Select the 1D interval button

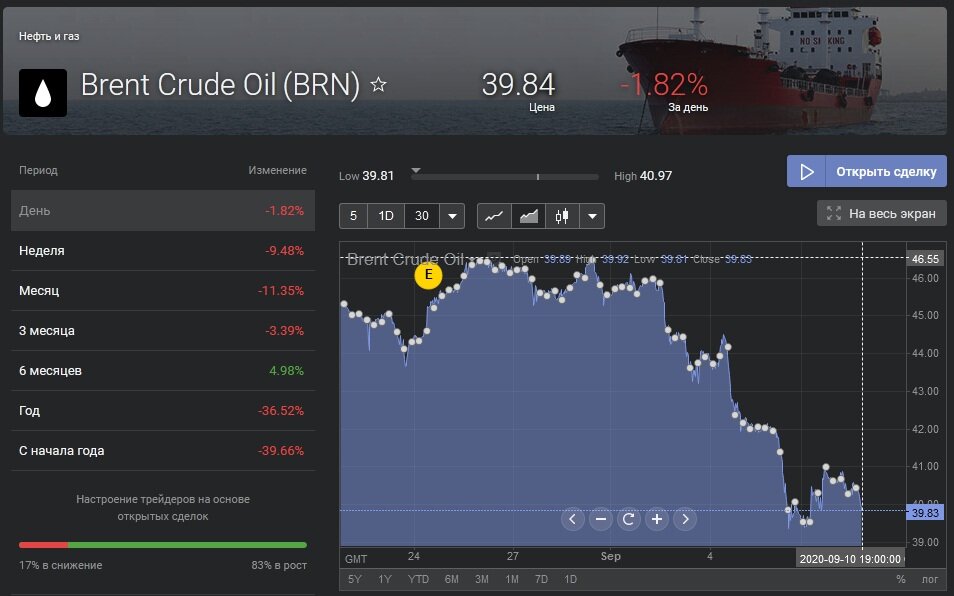(386, 216)
